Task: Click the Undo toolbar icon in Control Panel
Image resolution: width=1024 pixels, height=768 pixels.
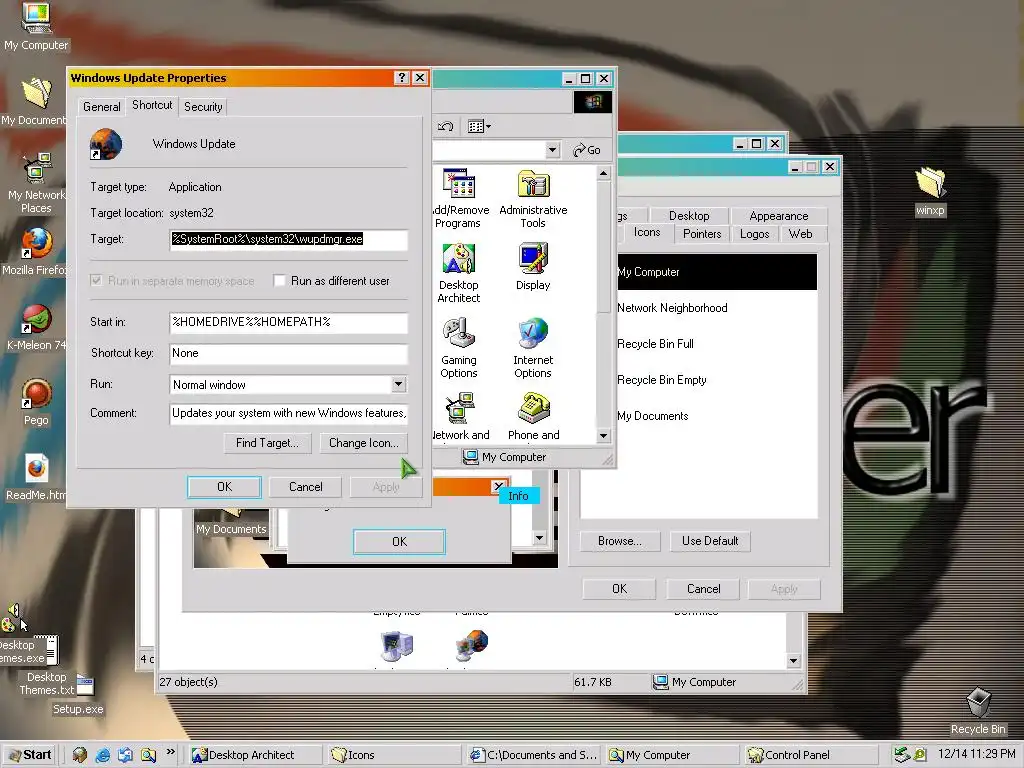Action: 446,126
